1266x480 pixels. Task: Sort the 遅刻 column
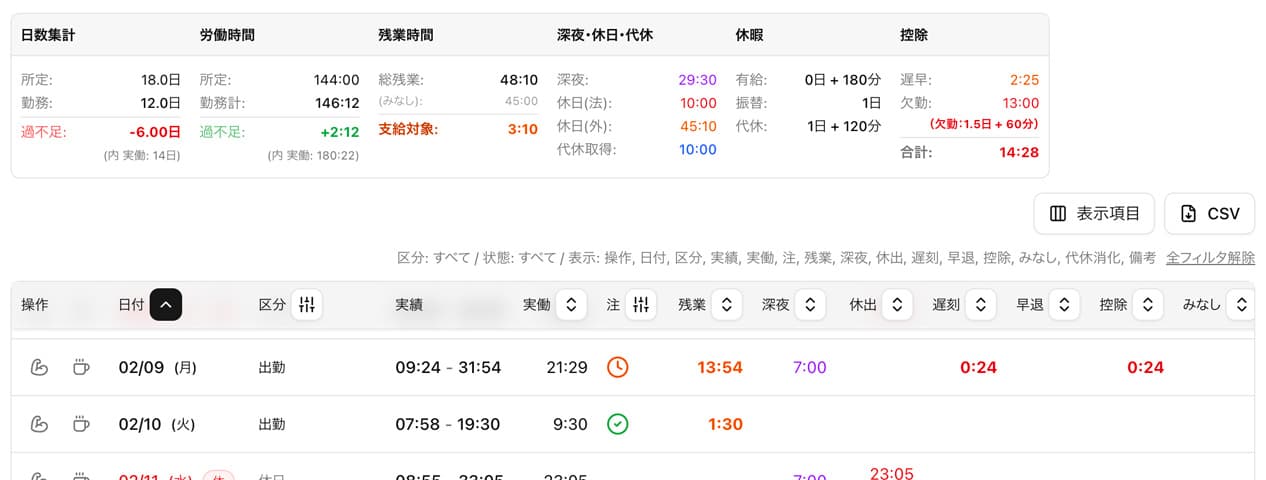pos(980,304)
